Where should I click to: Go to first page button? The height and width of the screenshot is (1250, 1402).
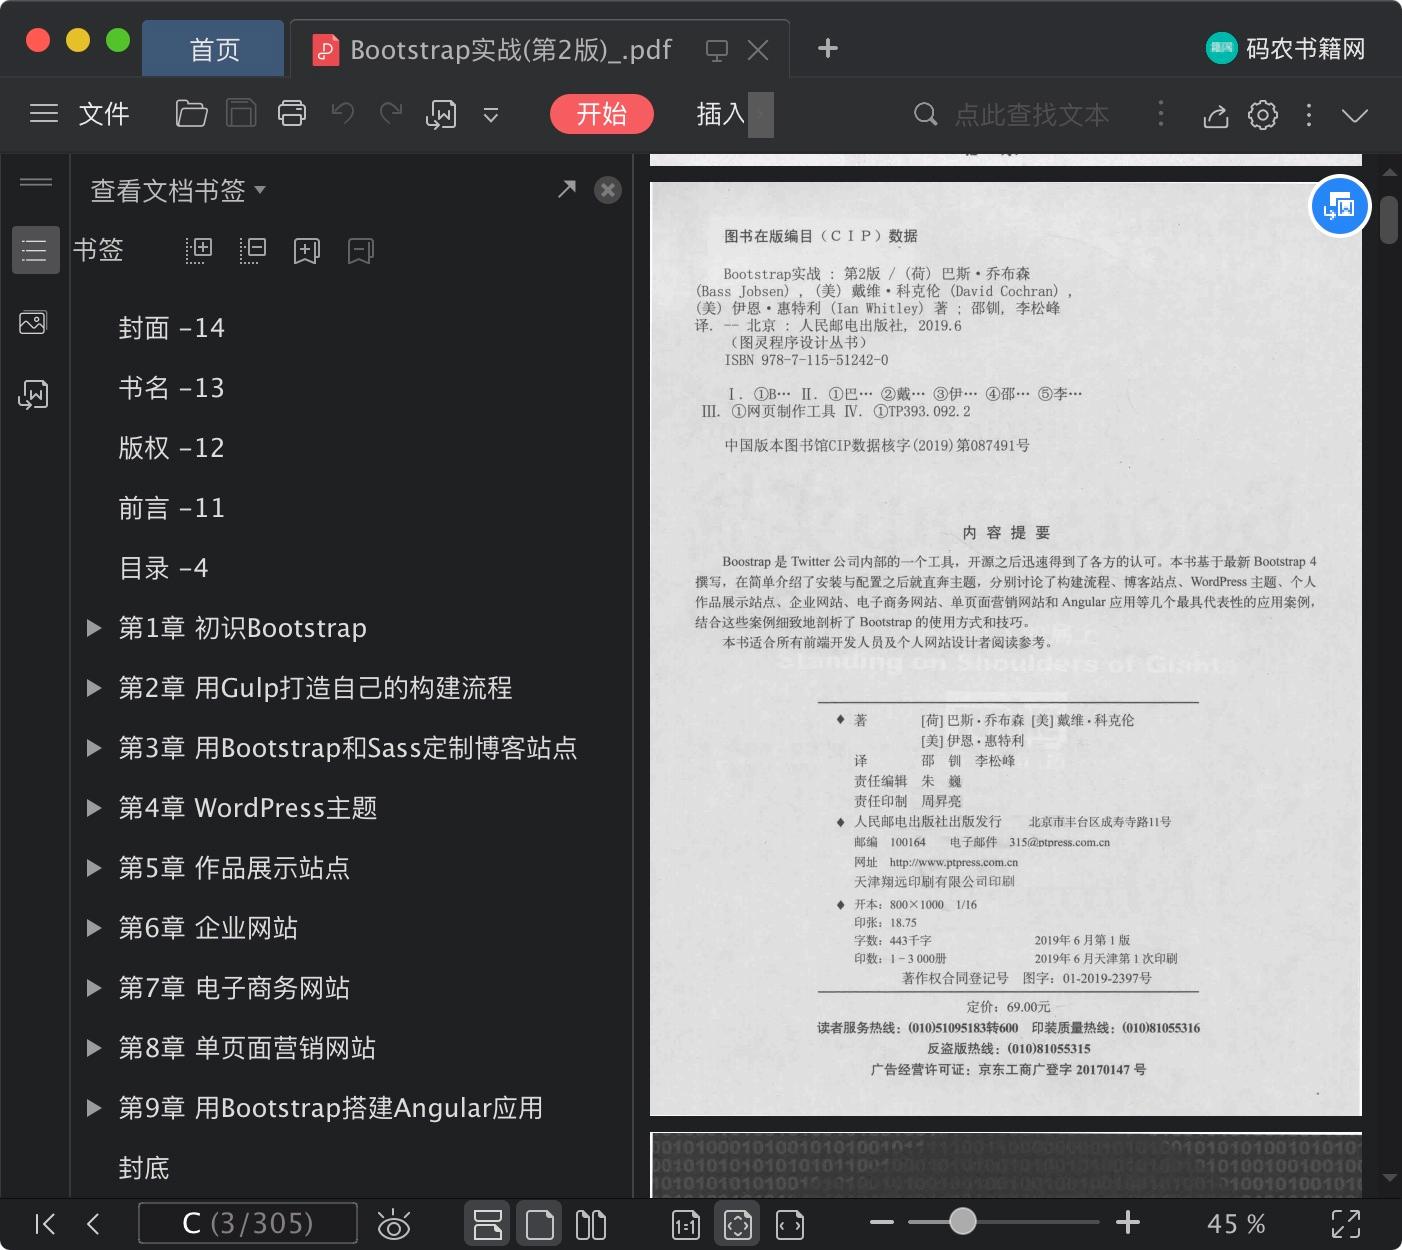pyautogui.click(x=45, y=1224)
